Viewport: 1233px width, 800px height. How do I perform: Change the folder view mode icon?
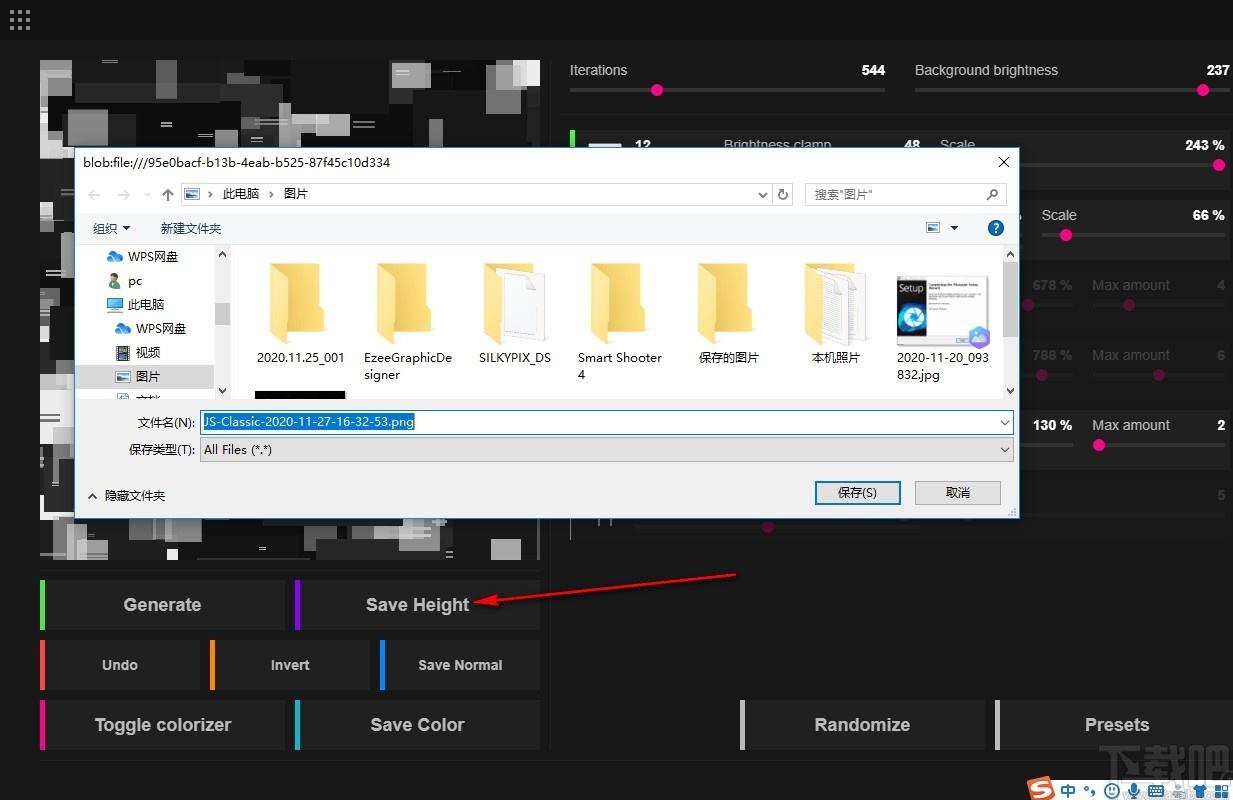[933, 228]
